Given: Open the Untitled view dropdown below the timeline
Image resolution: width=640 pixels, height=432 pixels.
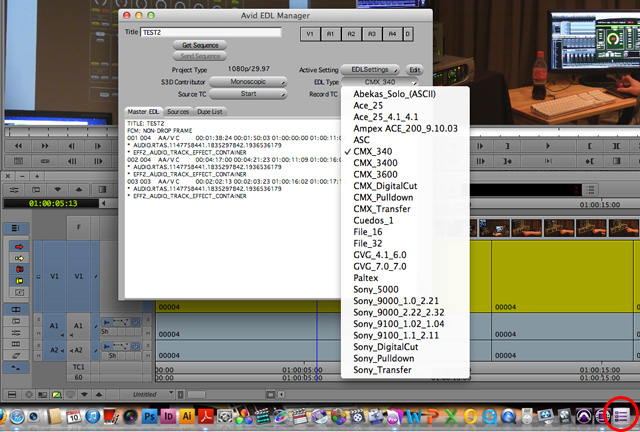Looking at the screenshot, I should tap(147, 394).
